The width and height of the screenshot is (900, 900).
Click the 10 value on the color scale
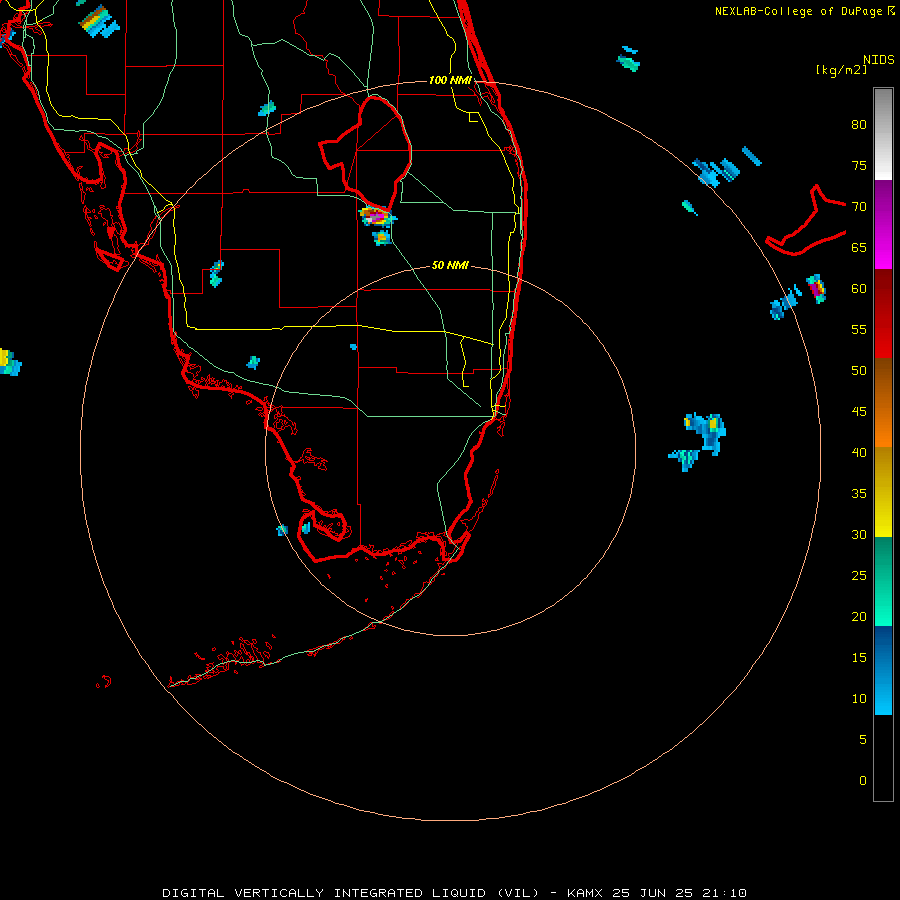coord(859,699)
